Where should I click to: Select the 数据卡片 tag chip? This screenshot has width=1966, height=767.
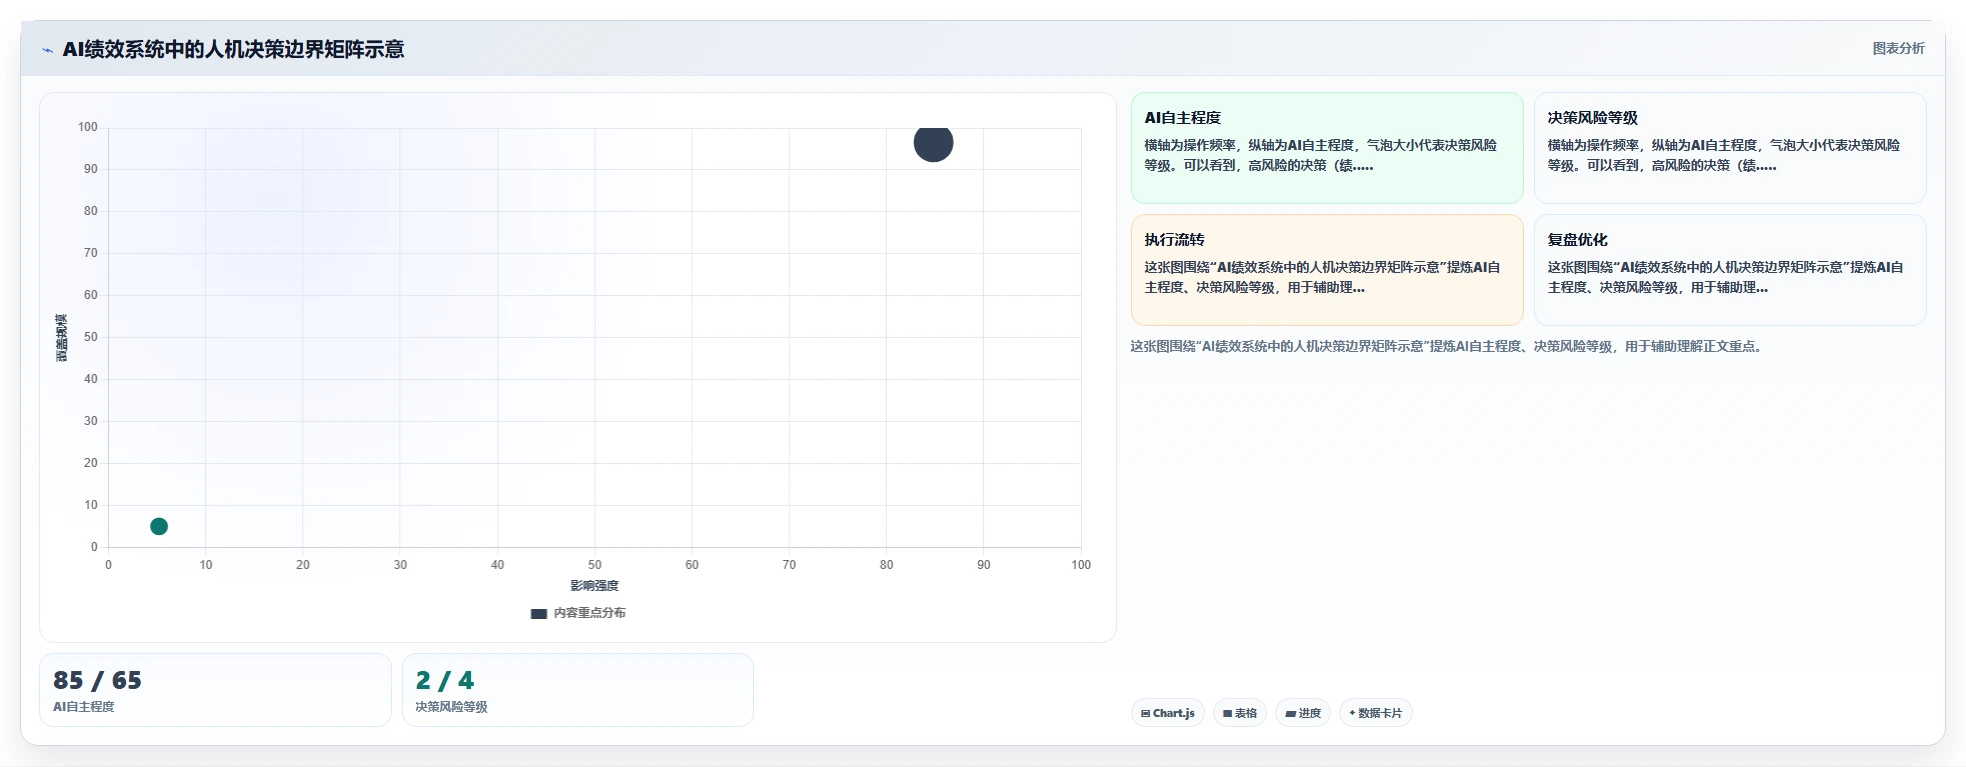pos(1376,713)
